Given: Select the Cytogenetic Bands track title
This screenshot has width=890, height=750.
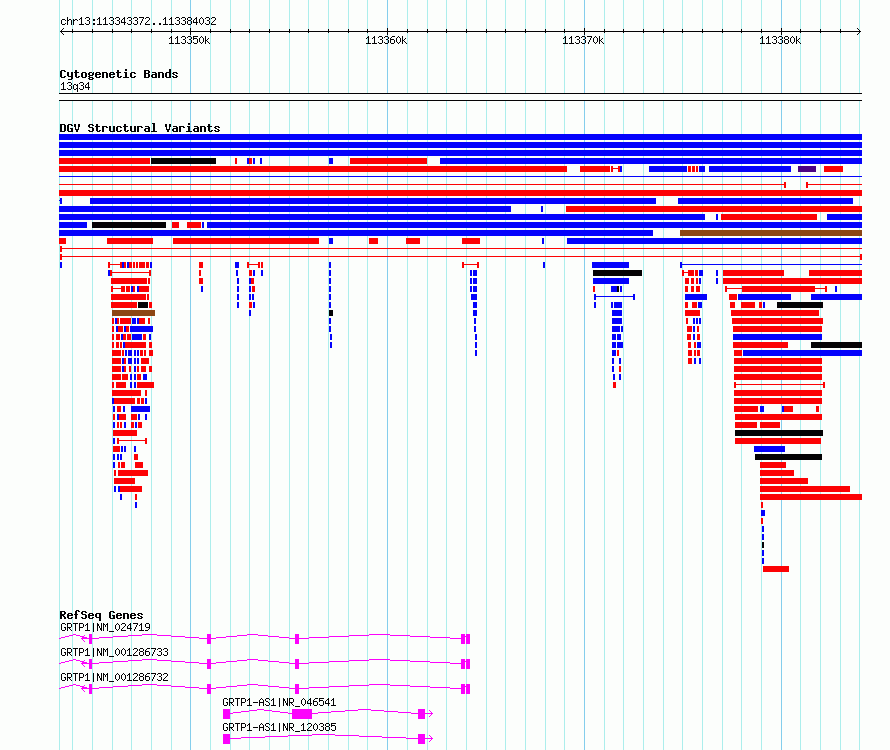Looking at the screenshot, I should tap(119, 74).
